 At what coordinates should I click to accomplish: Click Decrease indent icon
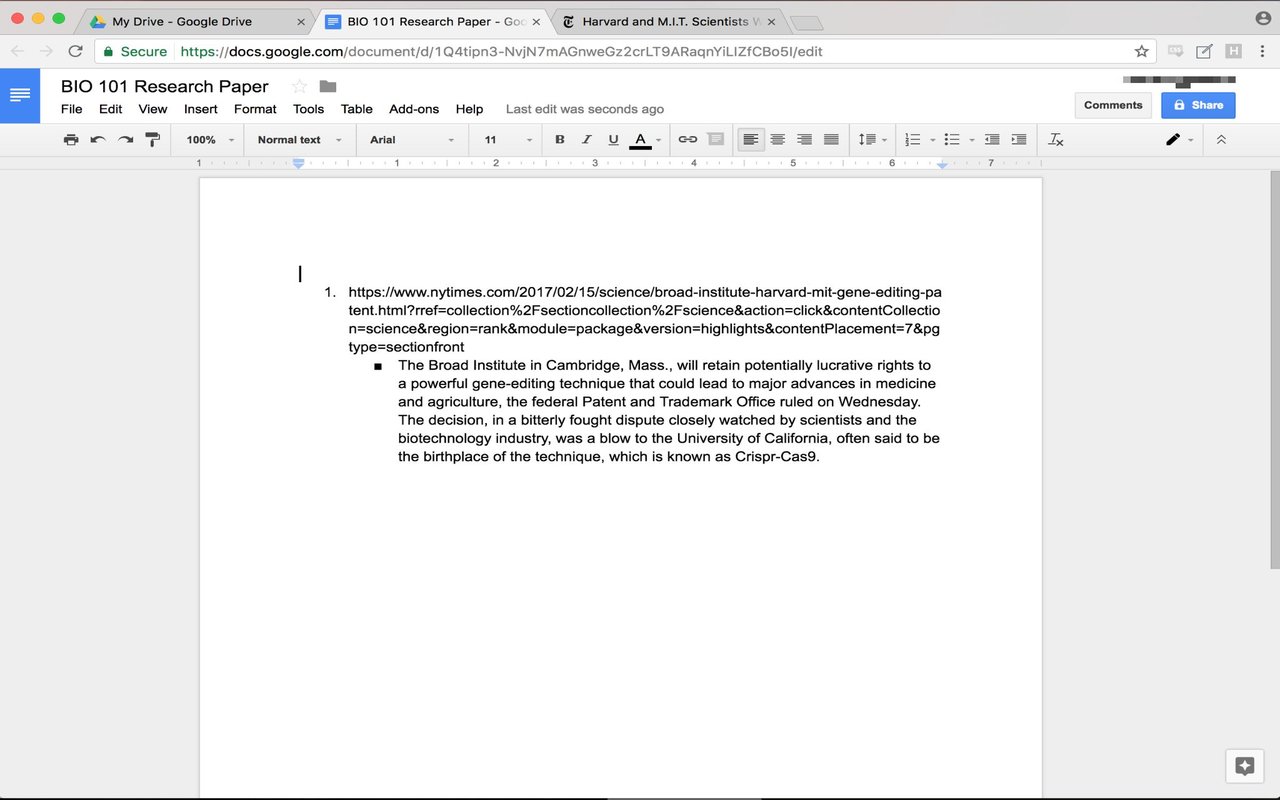[992, 140]
